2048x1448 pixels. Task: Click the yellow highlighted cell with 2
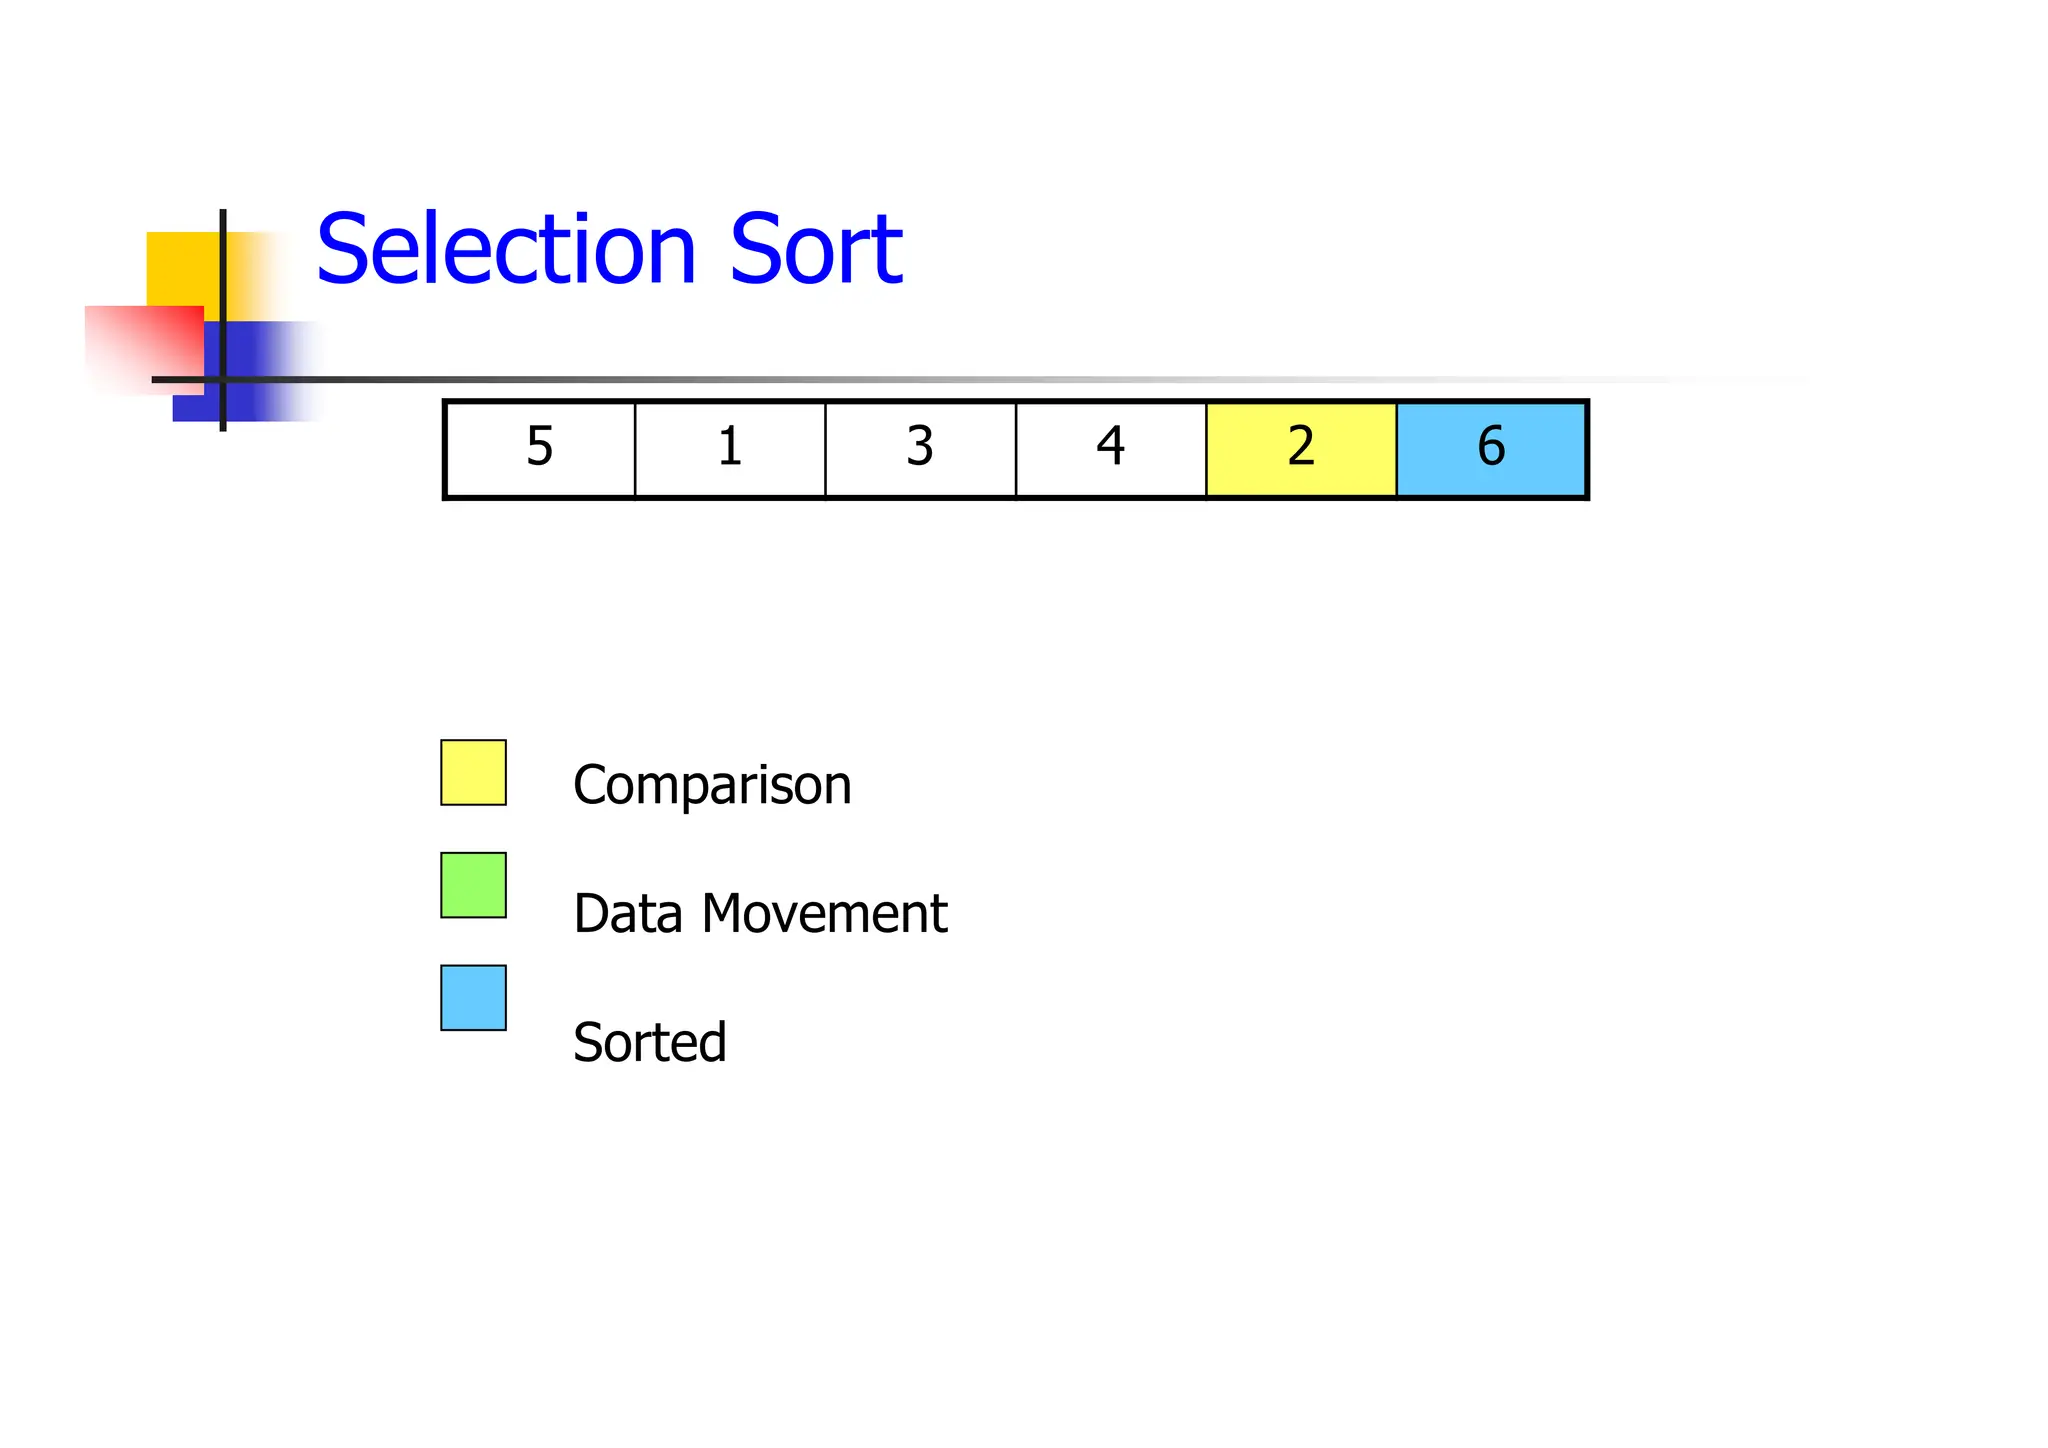(1301, 448)
